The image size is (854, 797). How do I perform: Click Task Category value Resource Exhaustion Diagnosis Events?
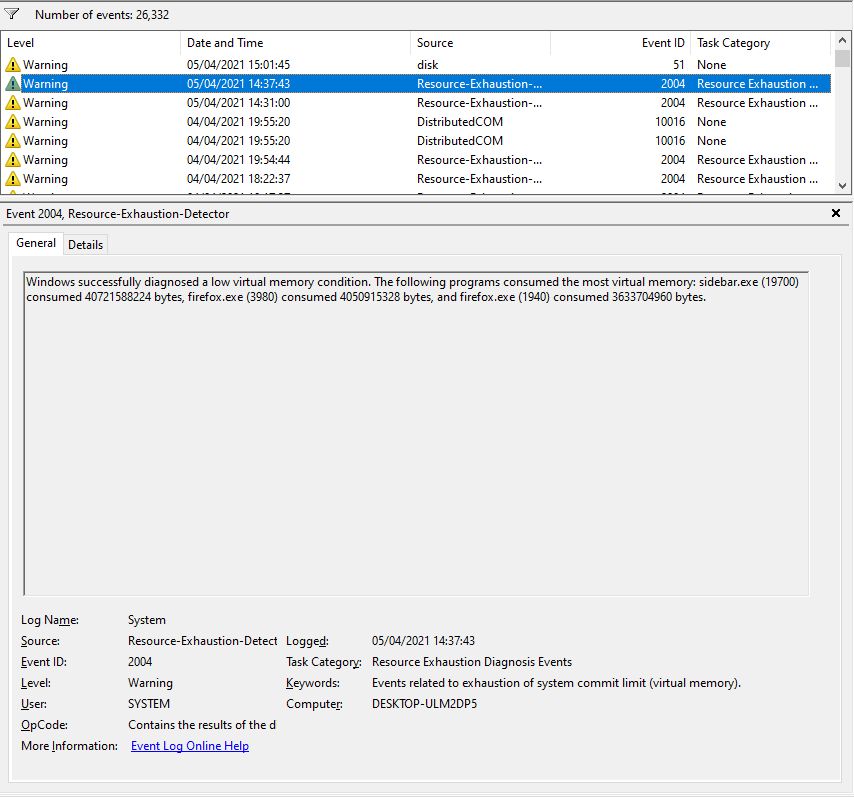pos(472,662)
